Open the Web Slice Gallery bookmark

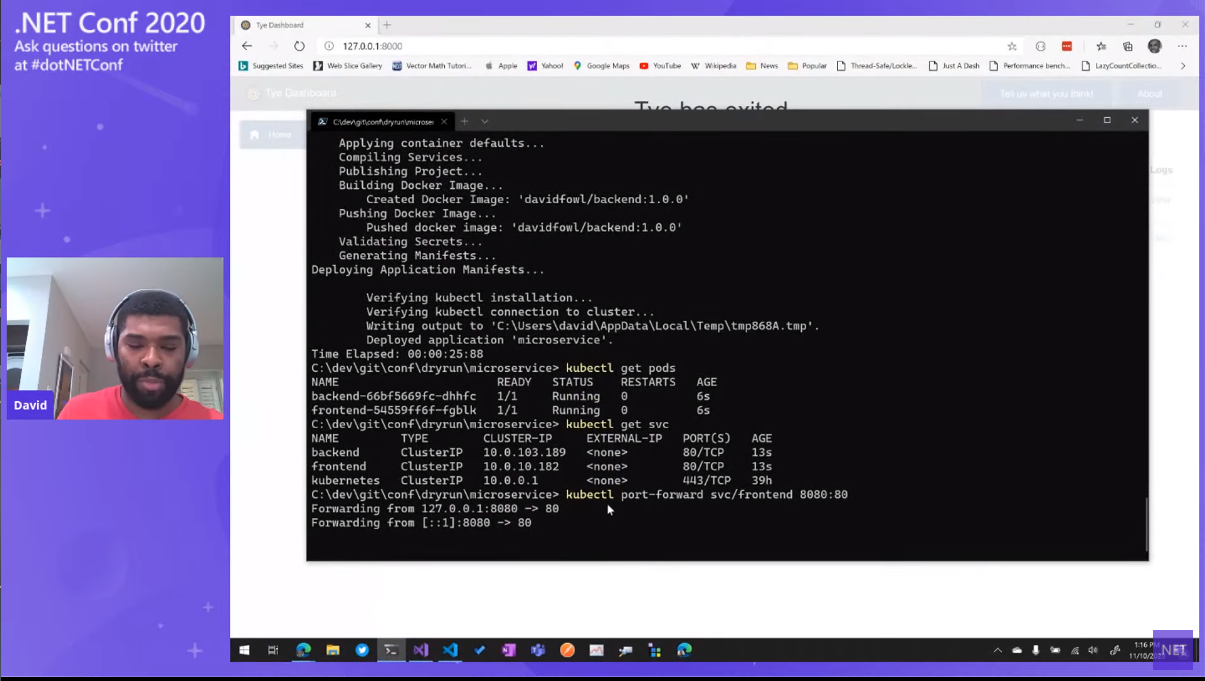click(348, 66)
